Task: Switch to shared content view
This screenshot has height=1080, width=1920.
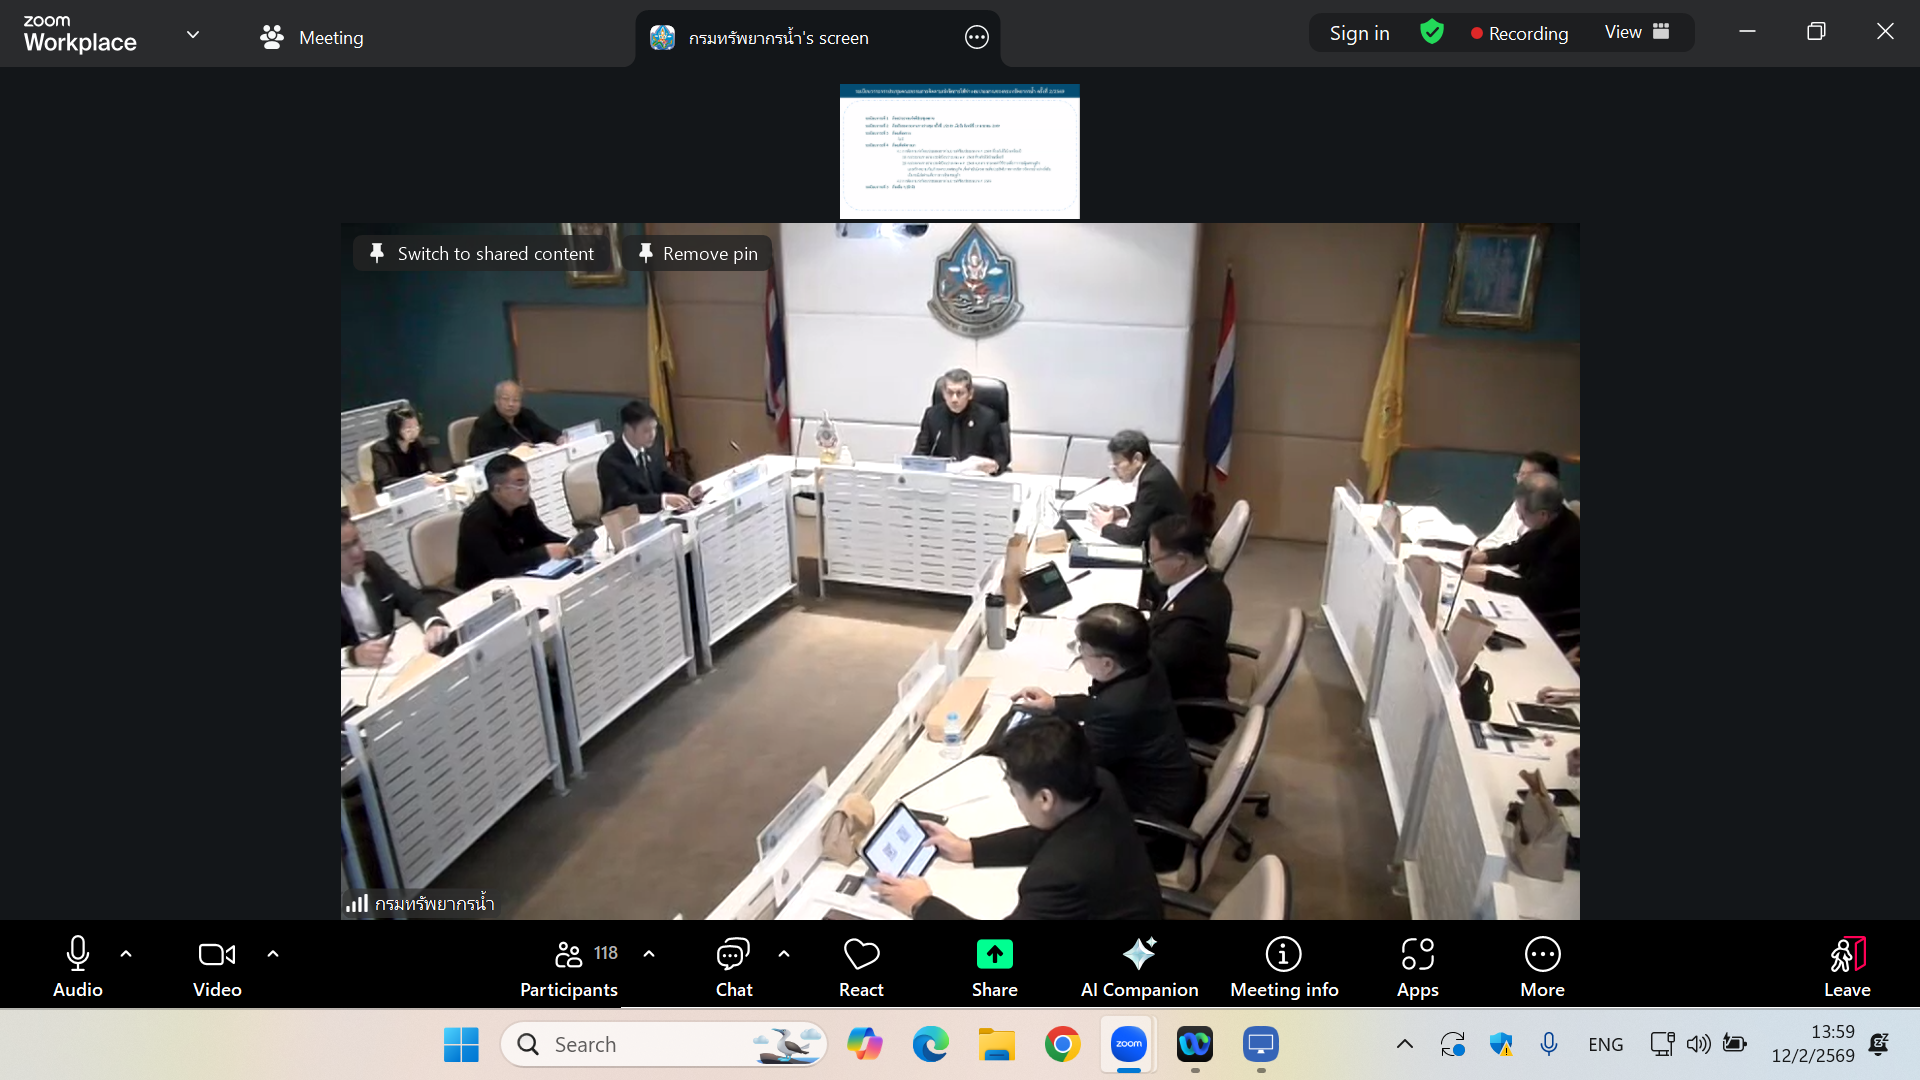Action: point(482,253)
